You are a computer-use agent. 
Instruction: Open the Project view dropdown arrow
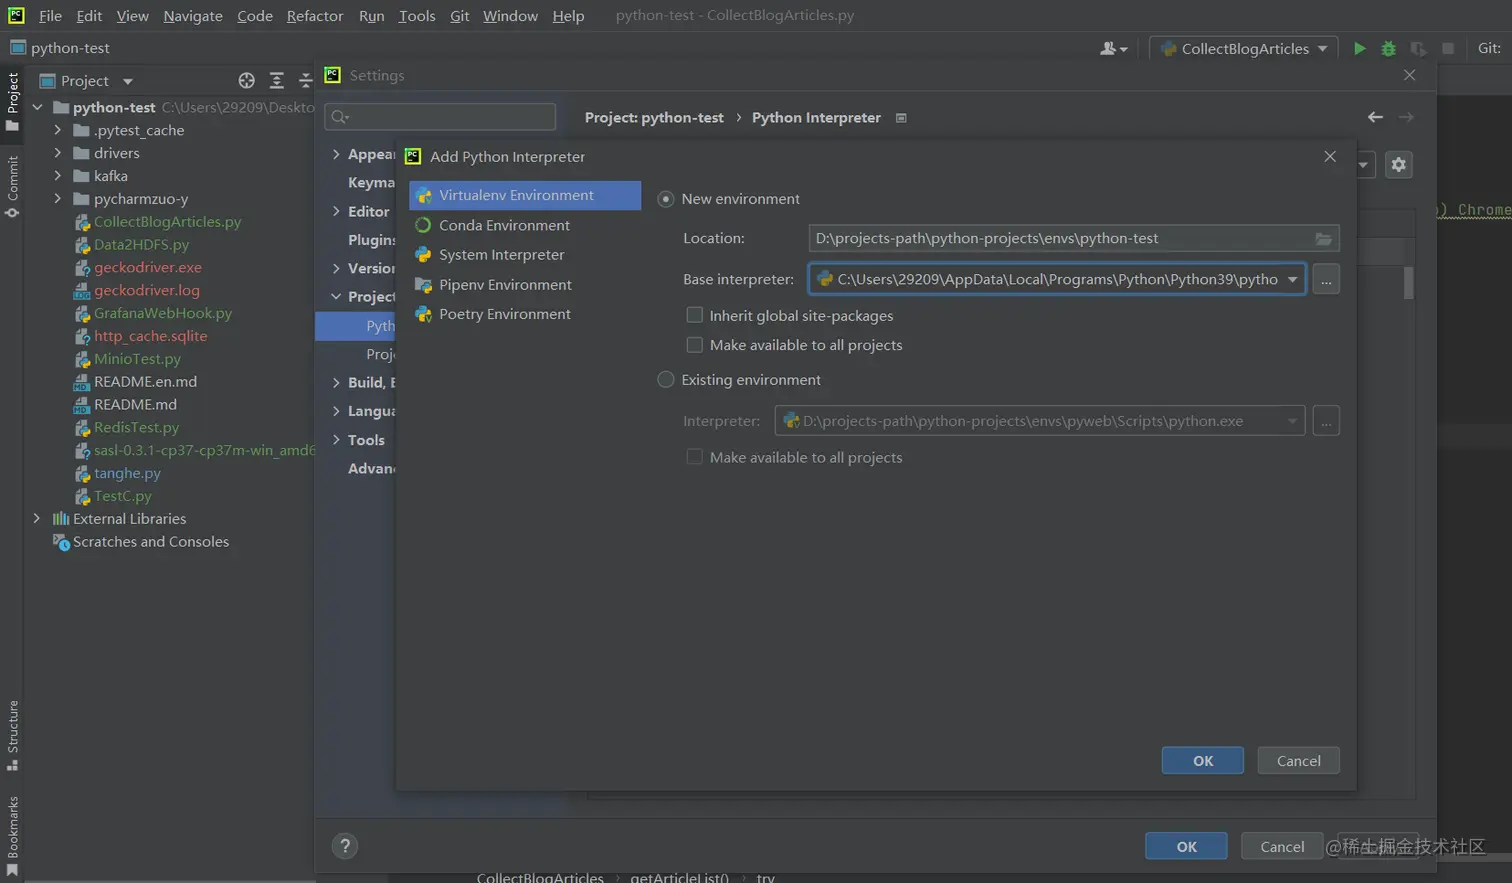127,81
